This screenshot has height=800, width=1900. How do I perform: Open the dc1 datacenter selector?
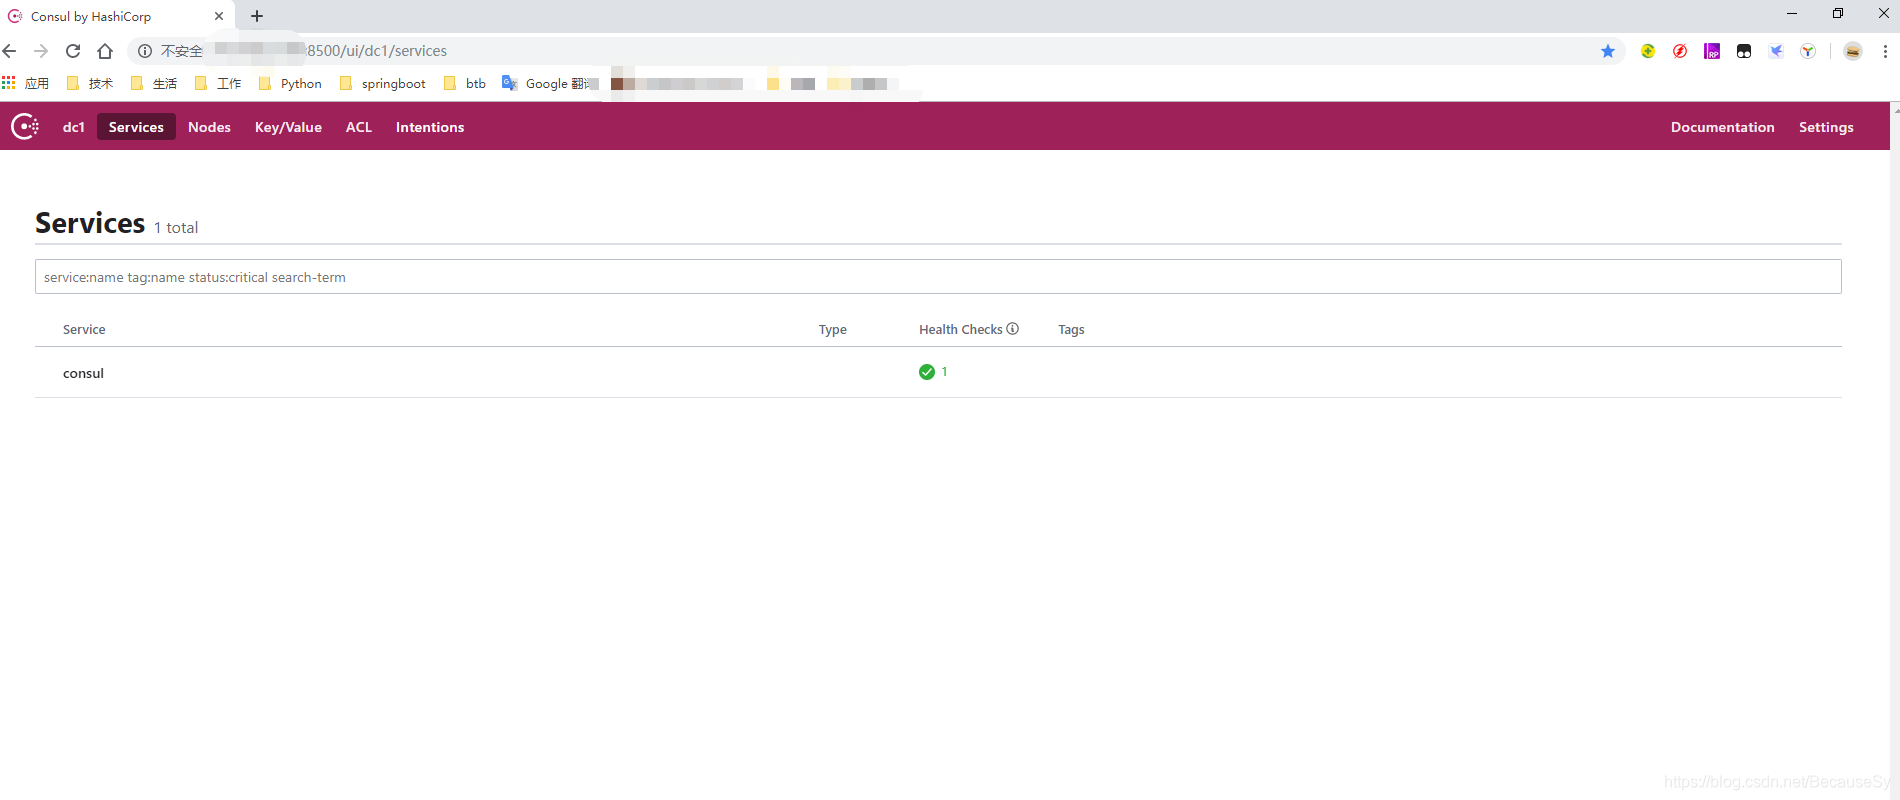click(x=74, y=127)
